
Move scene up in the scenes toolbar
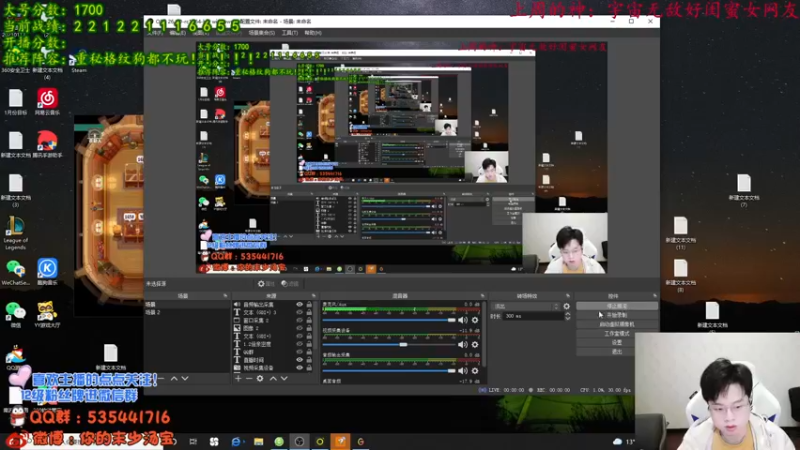174,379
